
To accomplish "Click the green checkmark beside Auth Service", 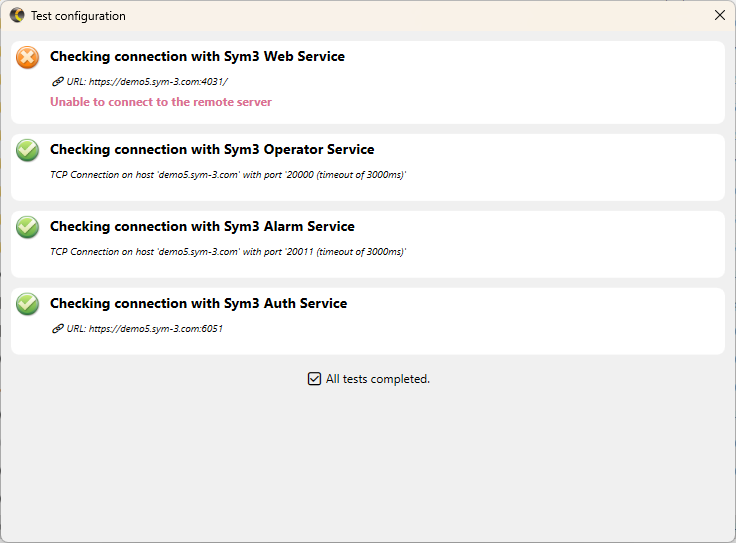I will point(28,304).
